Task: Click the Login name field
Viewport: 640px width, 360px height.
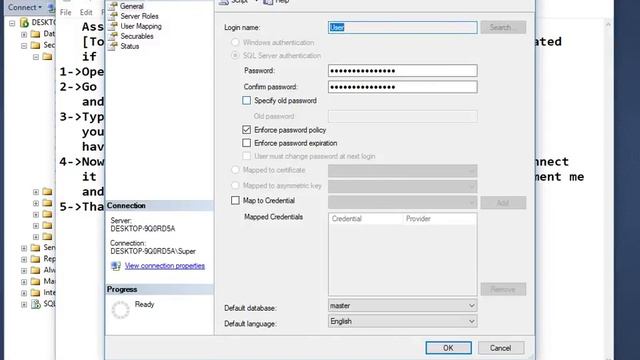Action: [x=402, y=27]
